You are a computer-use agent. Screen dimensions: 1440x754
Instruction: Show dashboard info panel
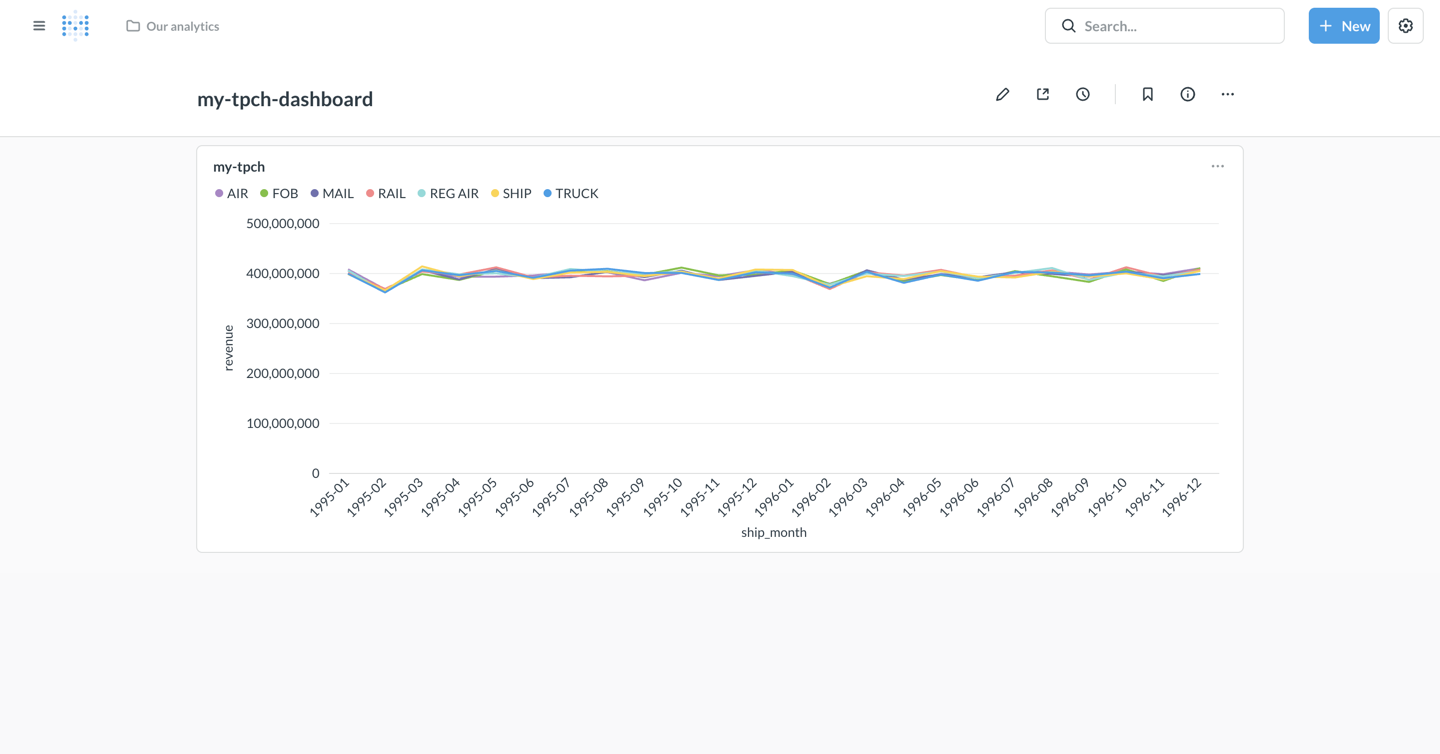point(1187,94)
